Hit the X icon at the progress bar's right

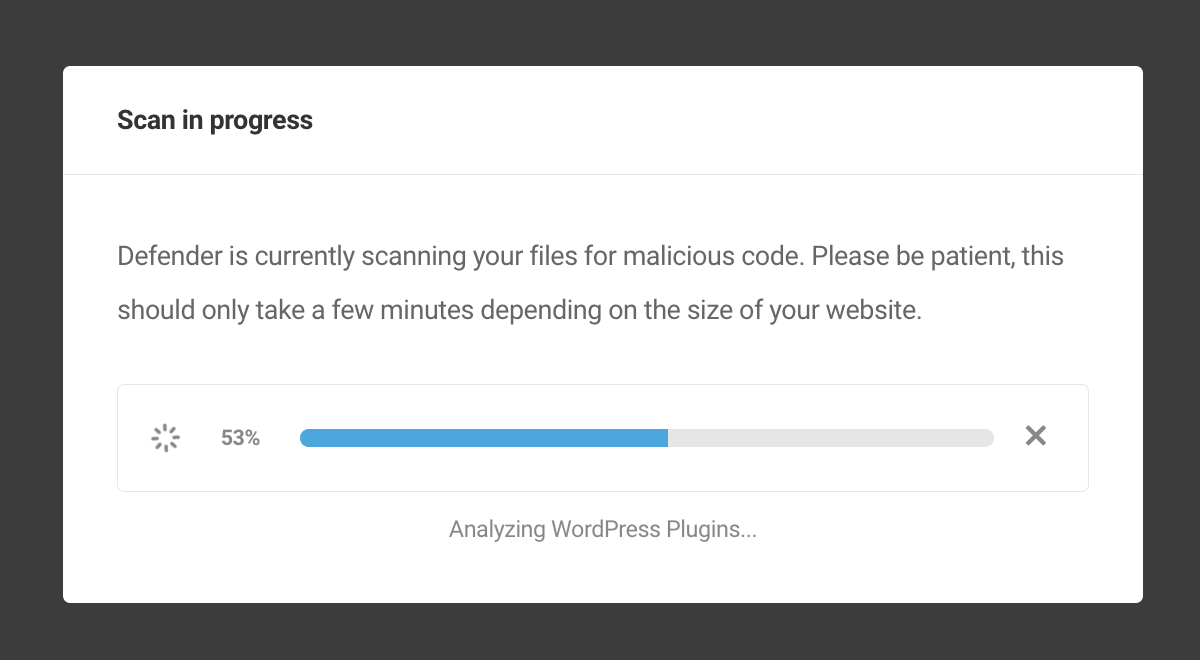tap(1035, 436)
